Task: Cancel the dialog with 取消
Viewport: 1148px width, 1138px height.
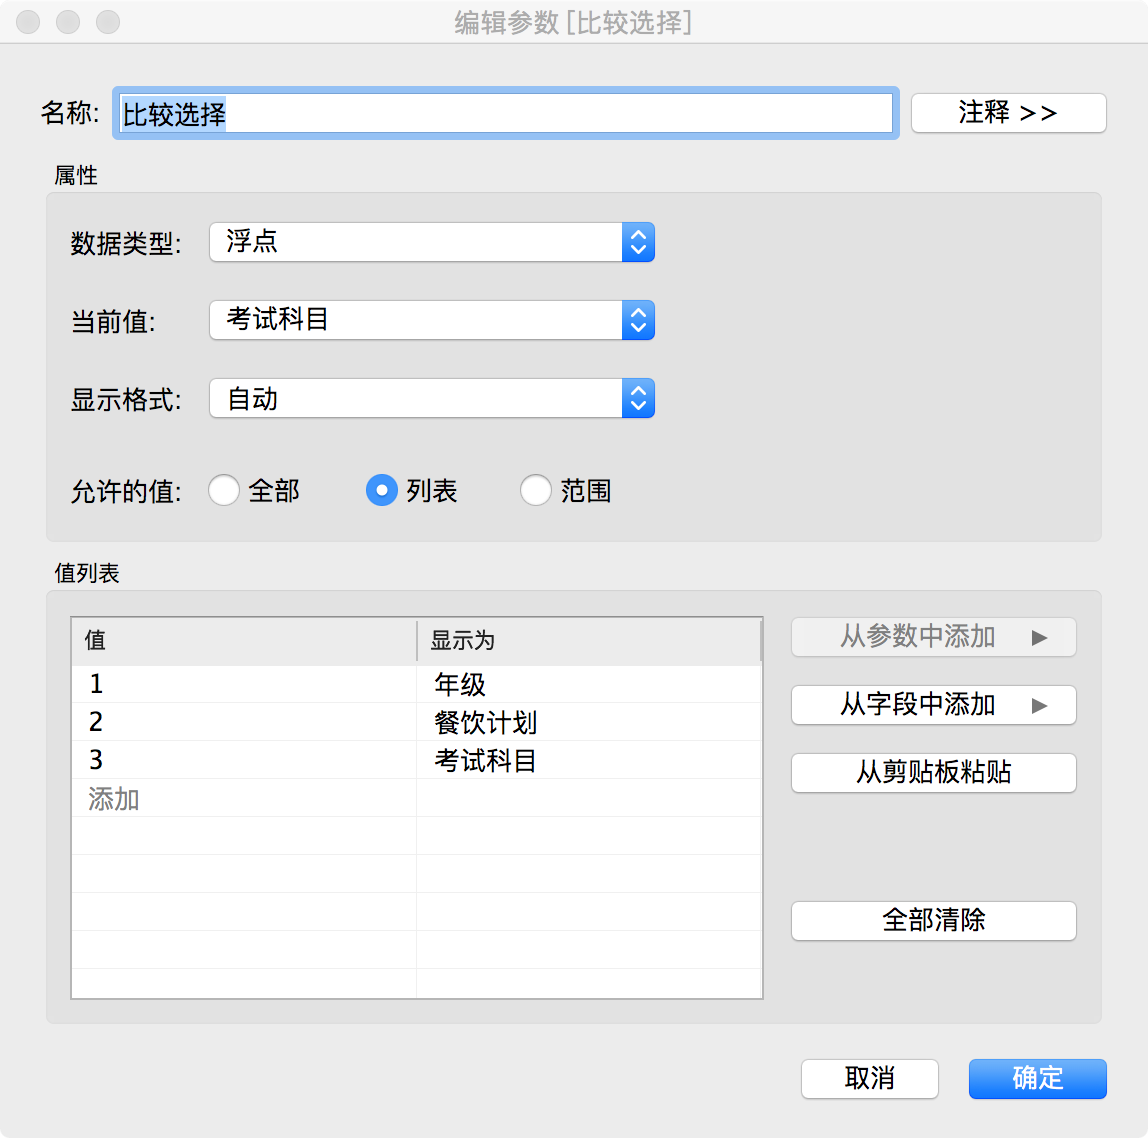Action: [x=868, y=1079]
